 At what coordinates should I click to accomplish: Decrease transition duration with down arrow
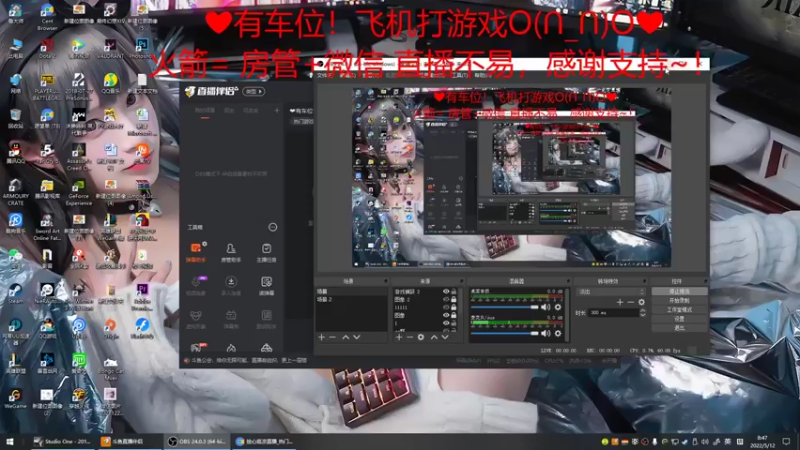coord(642,315)
